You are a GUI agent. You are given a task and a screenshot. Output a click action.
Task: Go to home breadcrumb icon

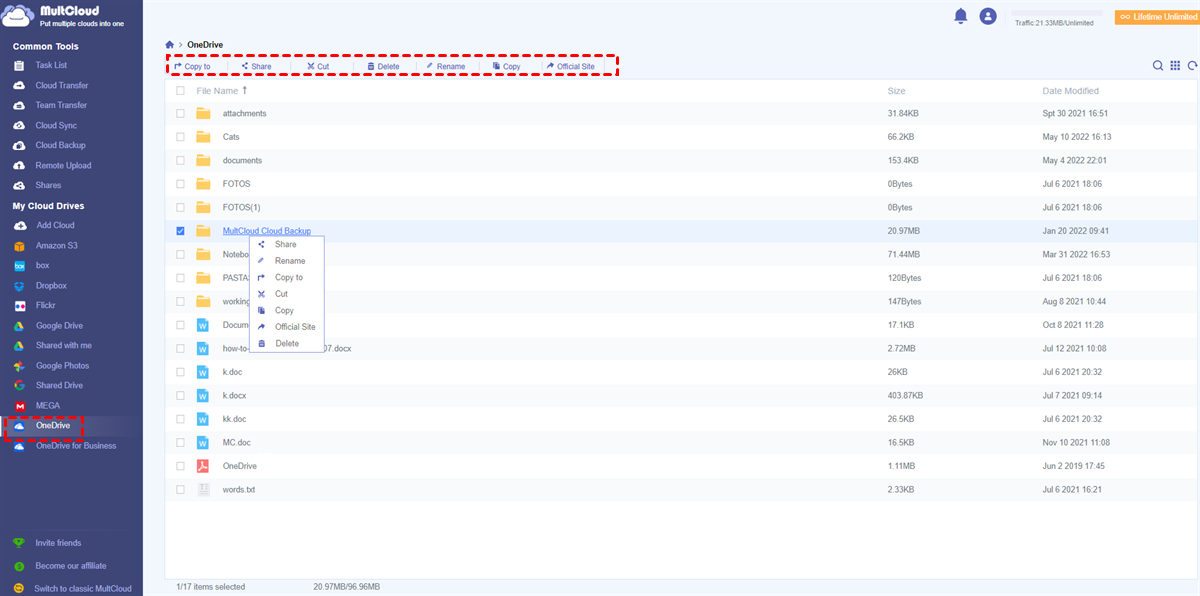[x=170, y=45]
